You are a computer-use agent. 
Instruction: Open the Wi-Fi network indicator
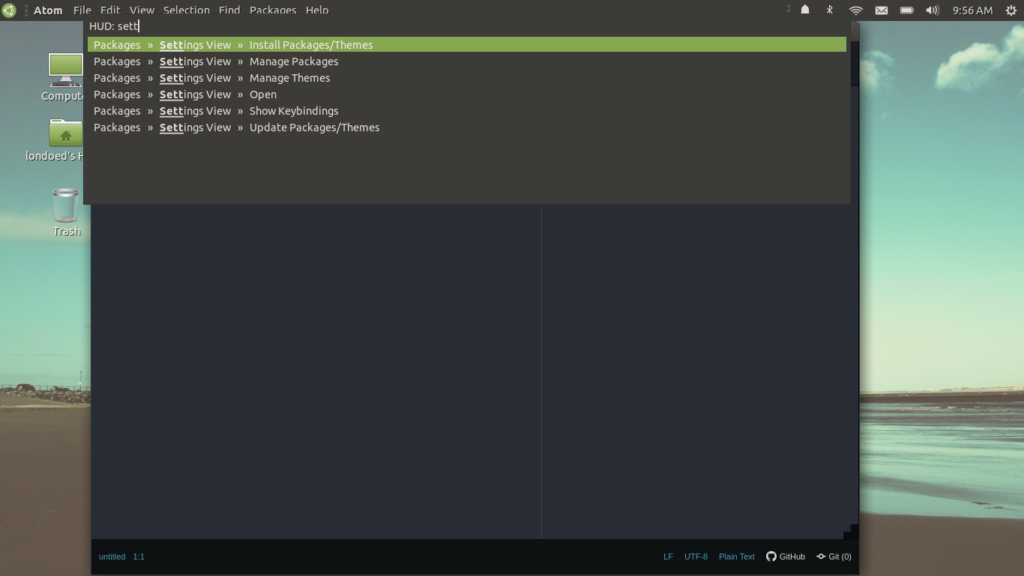(856, 10)
